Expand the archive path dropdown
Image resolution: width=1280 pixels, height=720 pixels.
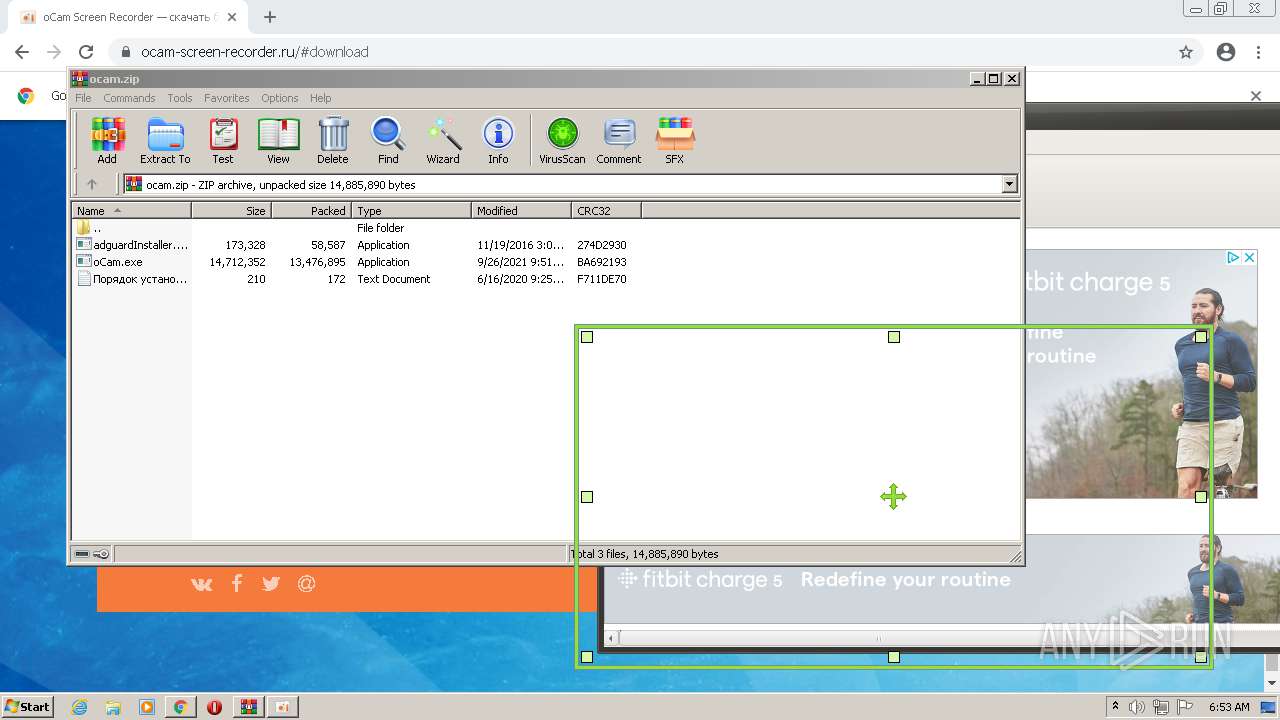click(1009, 184)
